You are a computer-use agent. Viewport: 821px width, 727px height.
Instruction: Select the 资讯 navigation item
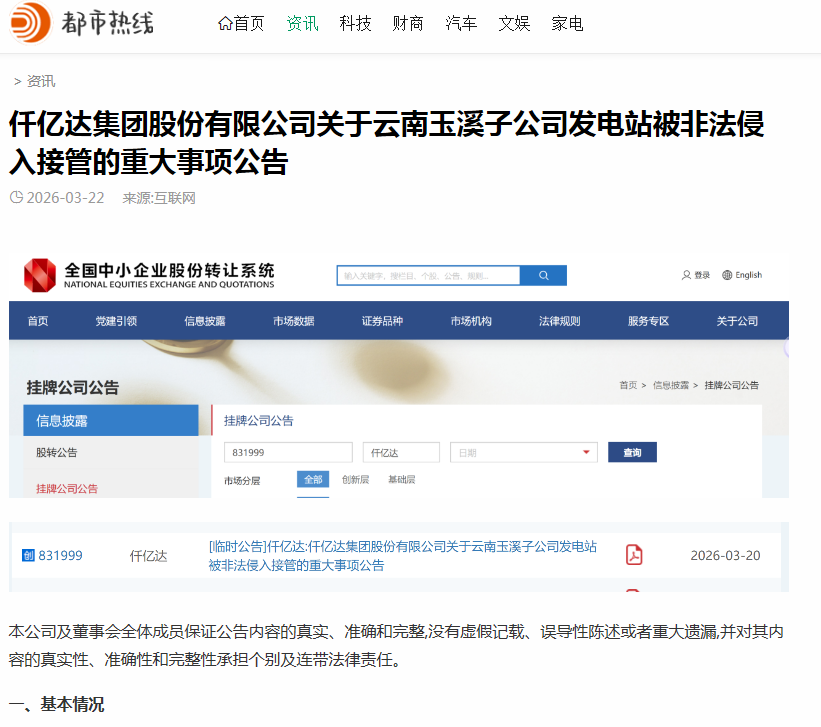302,24
